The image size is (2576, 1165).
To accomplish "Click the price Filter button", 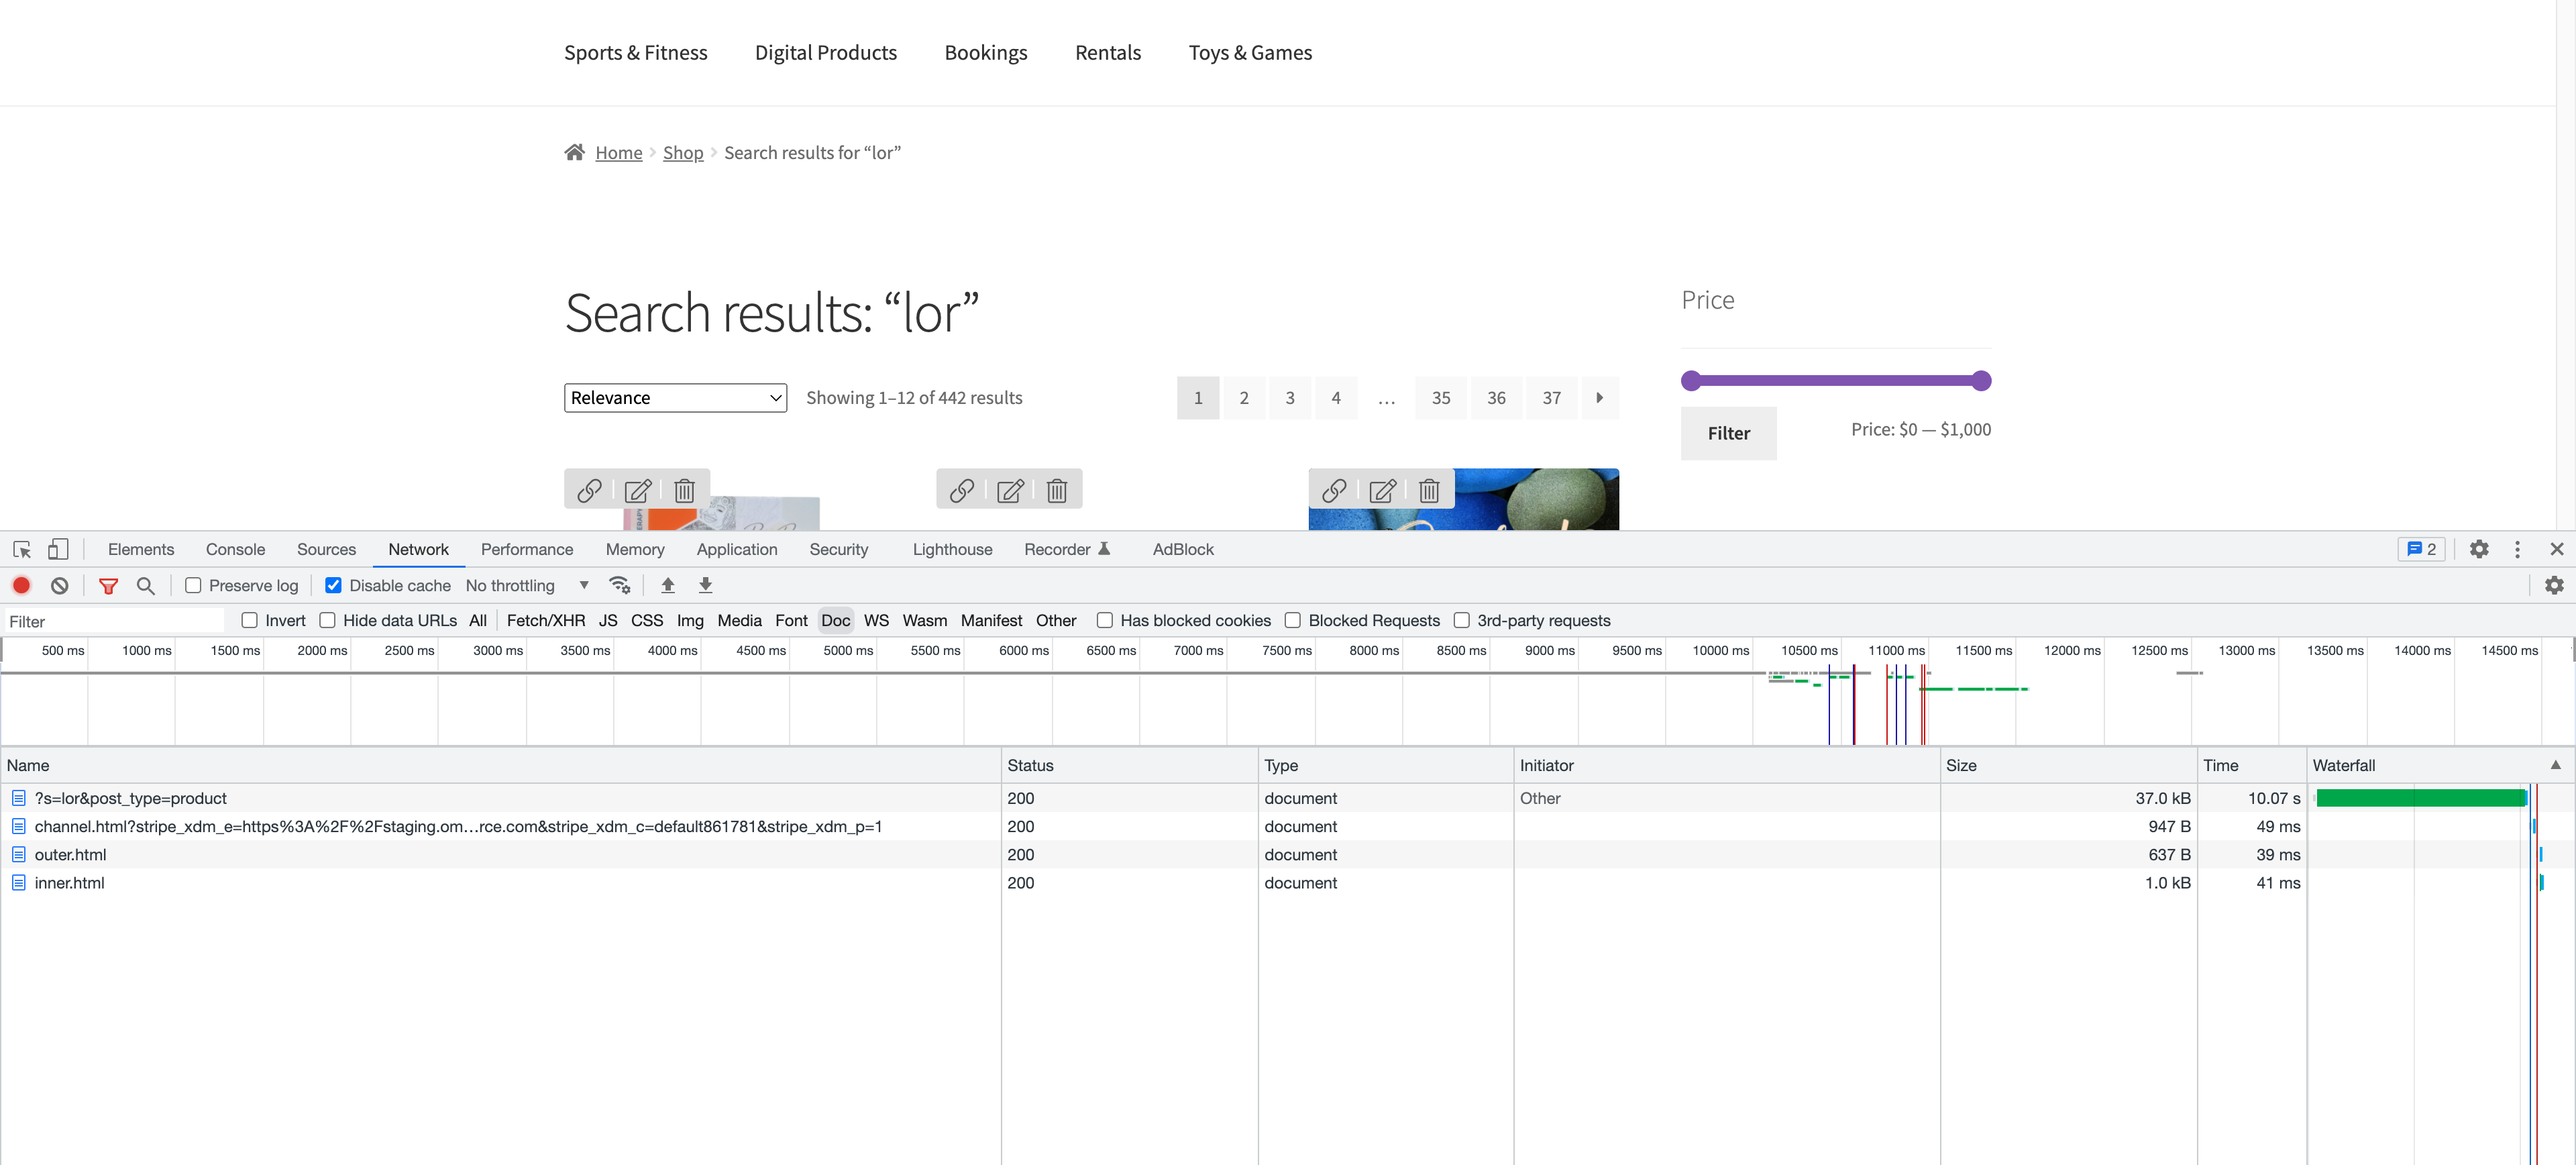I will 1728,433.
